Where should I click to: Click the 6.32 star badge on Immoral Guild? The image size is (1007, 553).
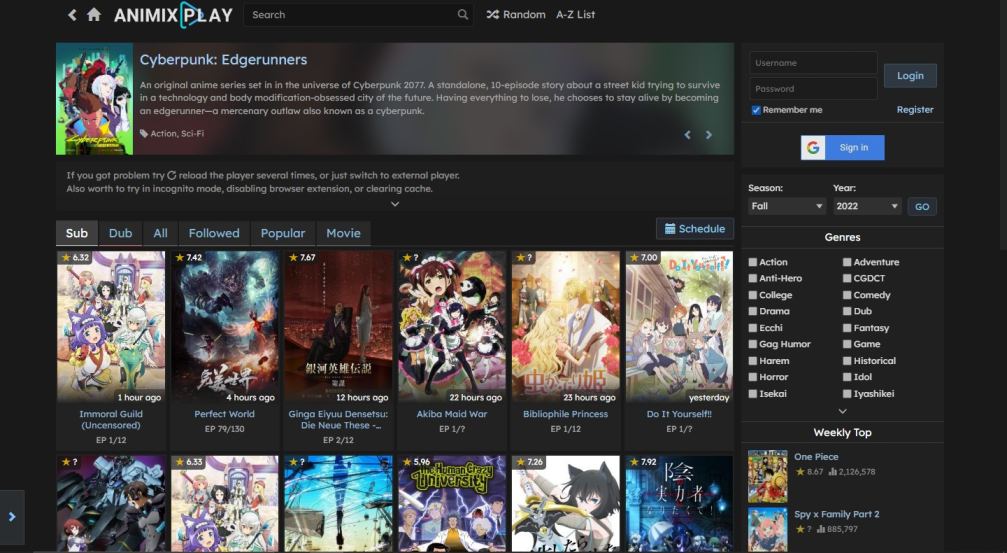[x=75, y=258]
